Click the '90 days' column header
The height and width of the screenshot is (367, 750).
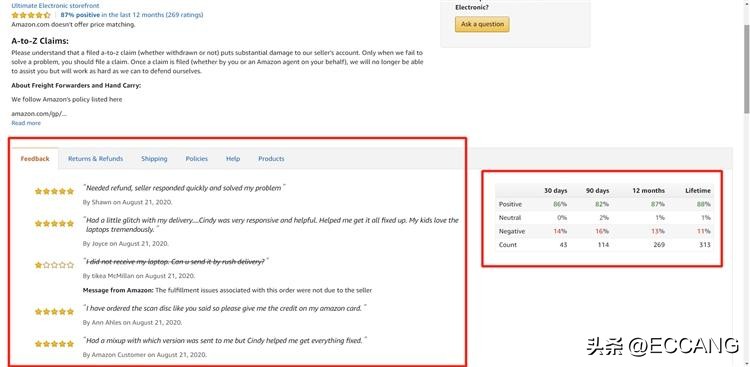click(x=597, y=190)
